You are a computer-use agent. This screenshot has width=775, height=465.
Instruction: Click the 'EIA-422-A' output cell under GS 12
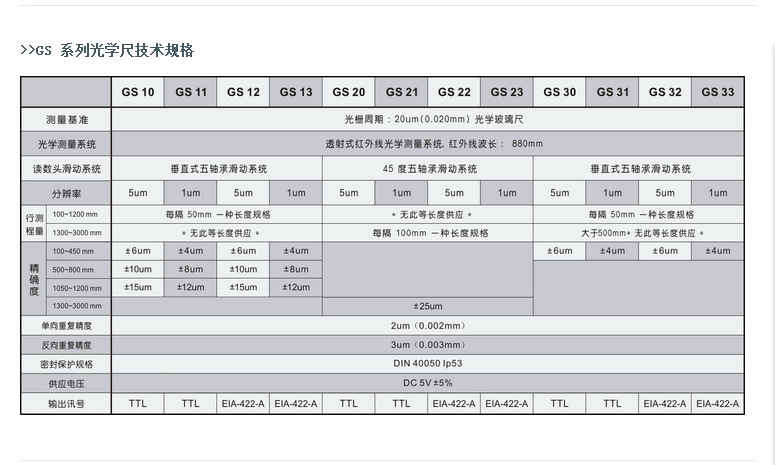click(243, 404)
